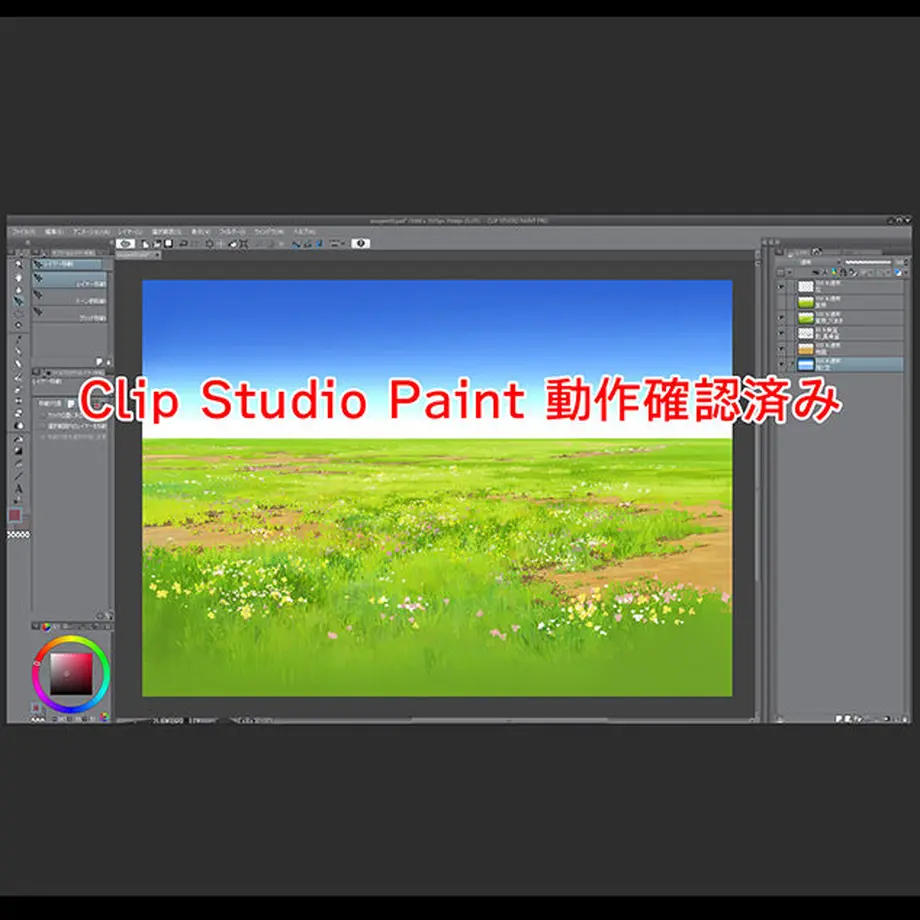Click the Clip to Layer Below icon
The width and height of the screenshot is (920, 920).
click(x=816, y=272)
